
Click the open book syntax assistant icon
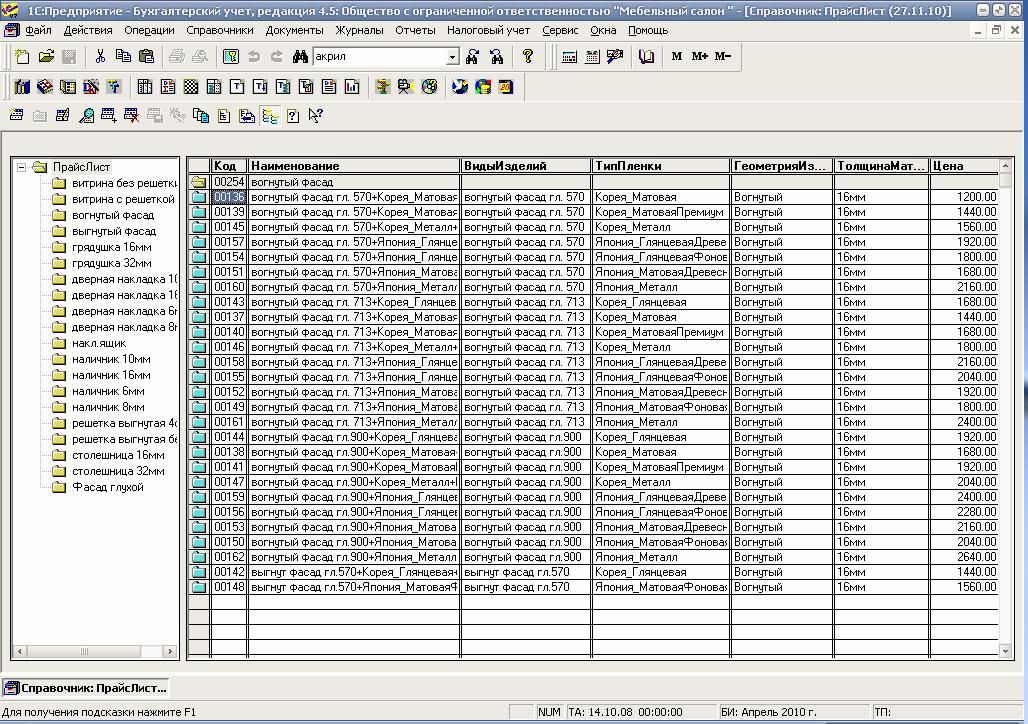point(646,56)
